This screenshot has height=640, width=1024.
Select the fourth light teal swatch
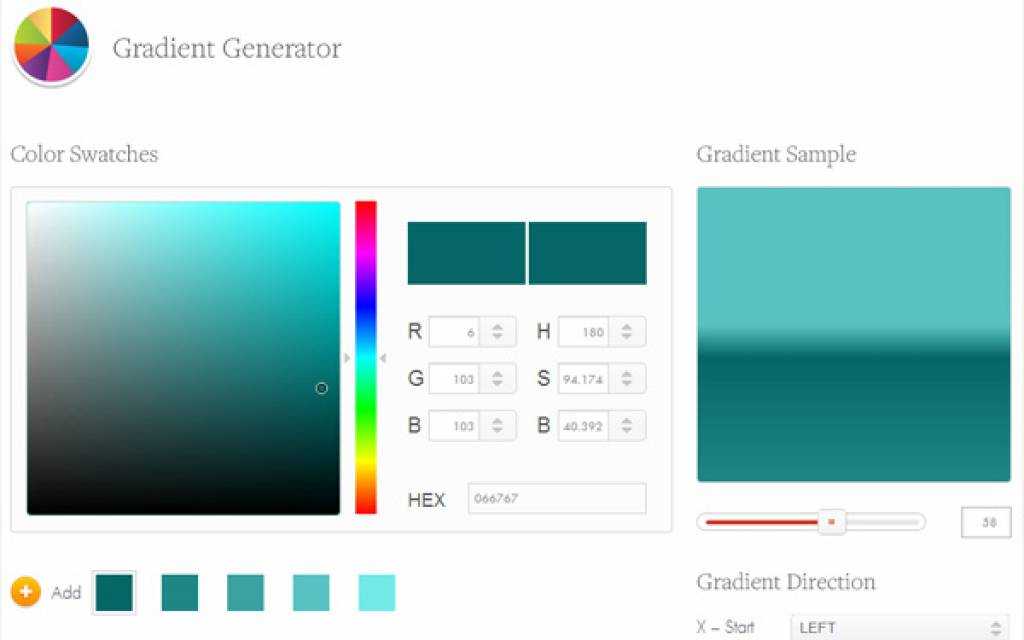click(x=311, y=592)
